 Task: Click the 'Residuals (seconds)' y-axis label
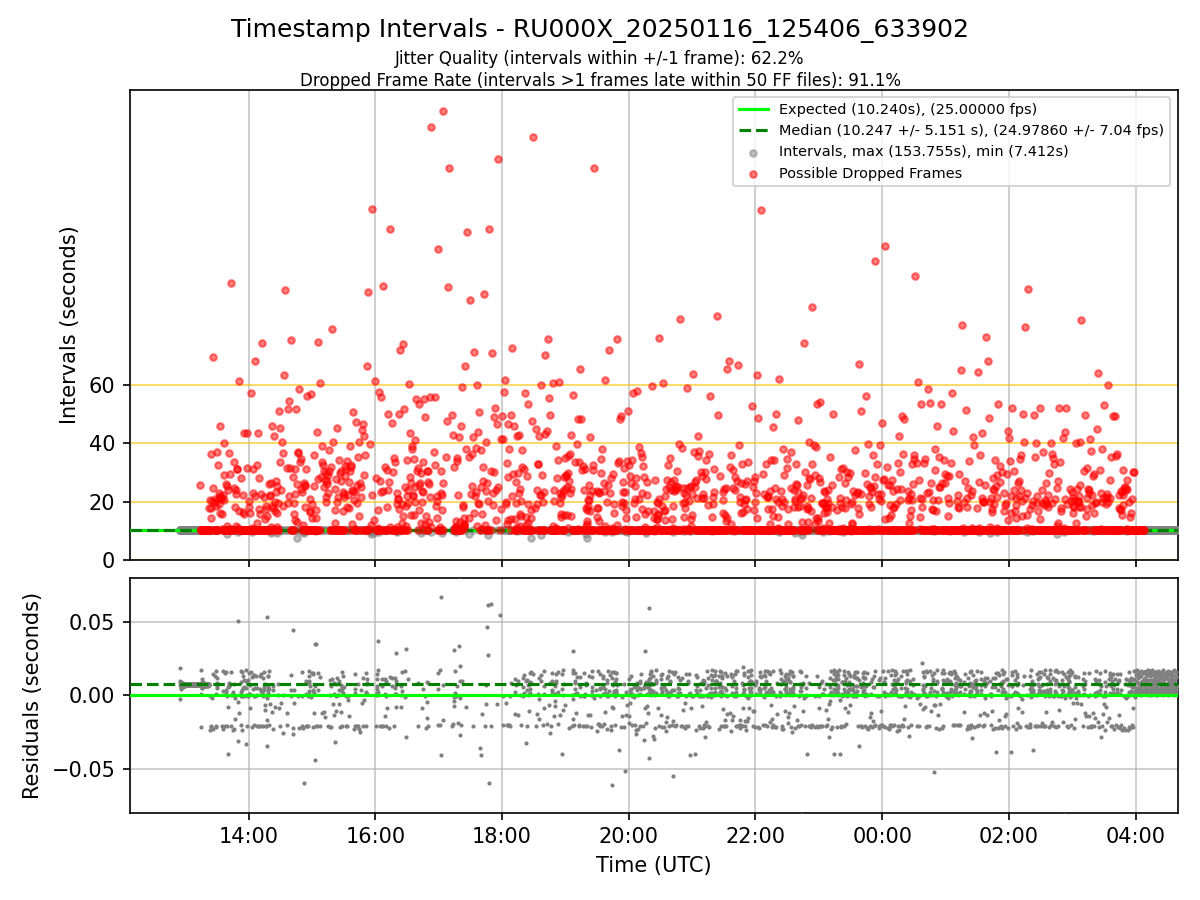(x=32, y=696)
